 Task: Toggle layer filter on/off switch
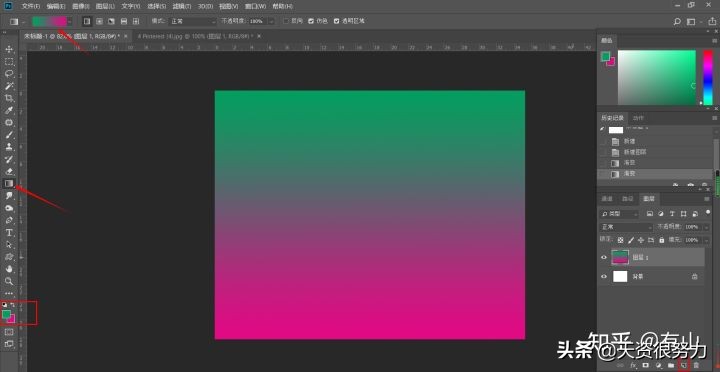[x=708, y=212]
